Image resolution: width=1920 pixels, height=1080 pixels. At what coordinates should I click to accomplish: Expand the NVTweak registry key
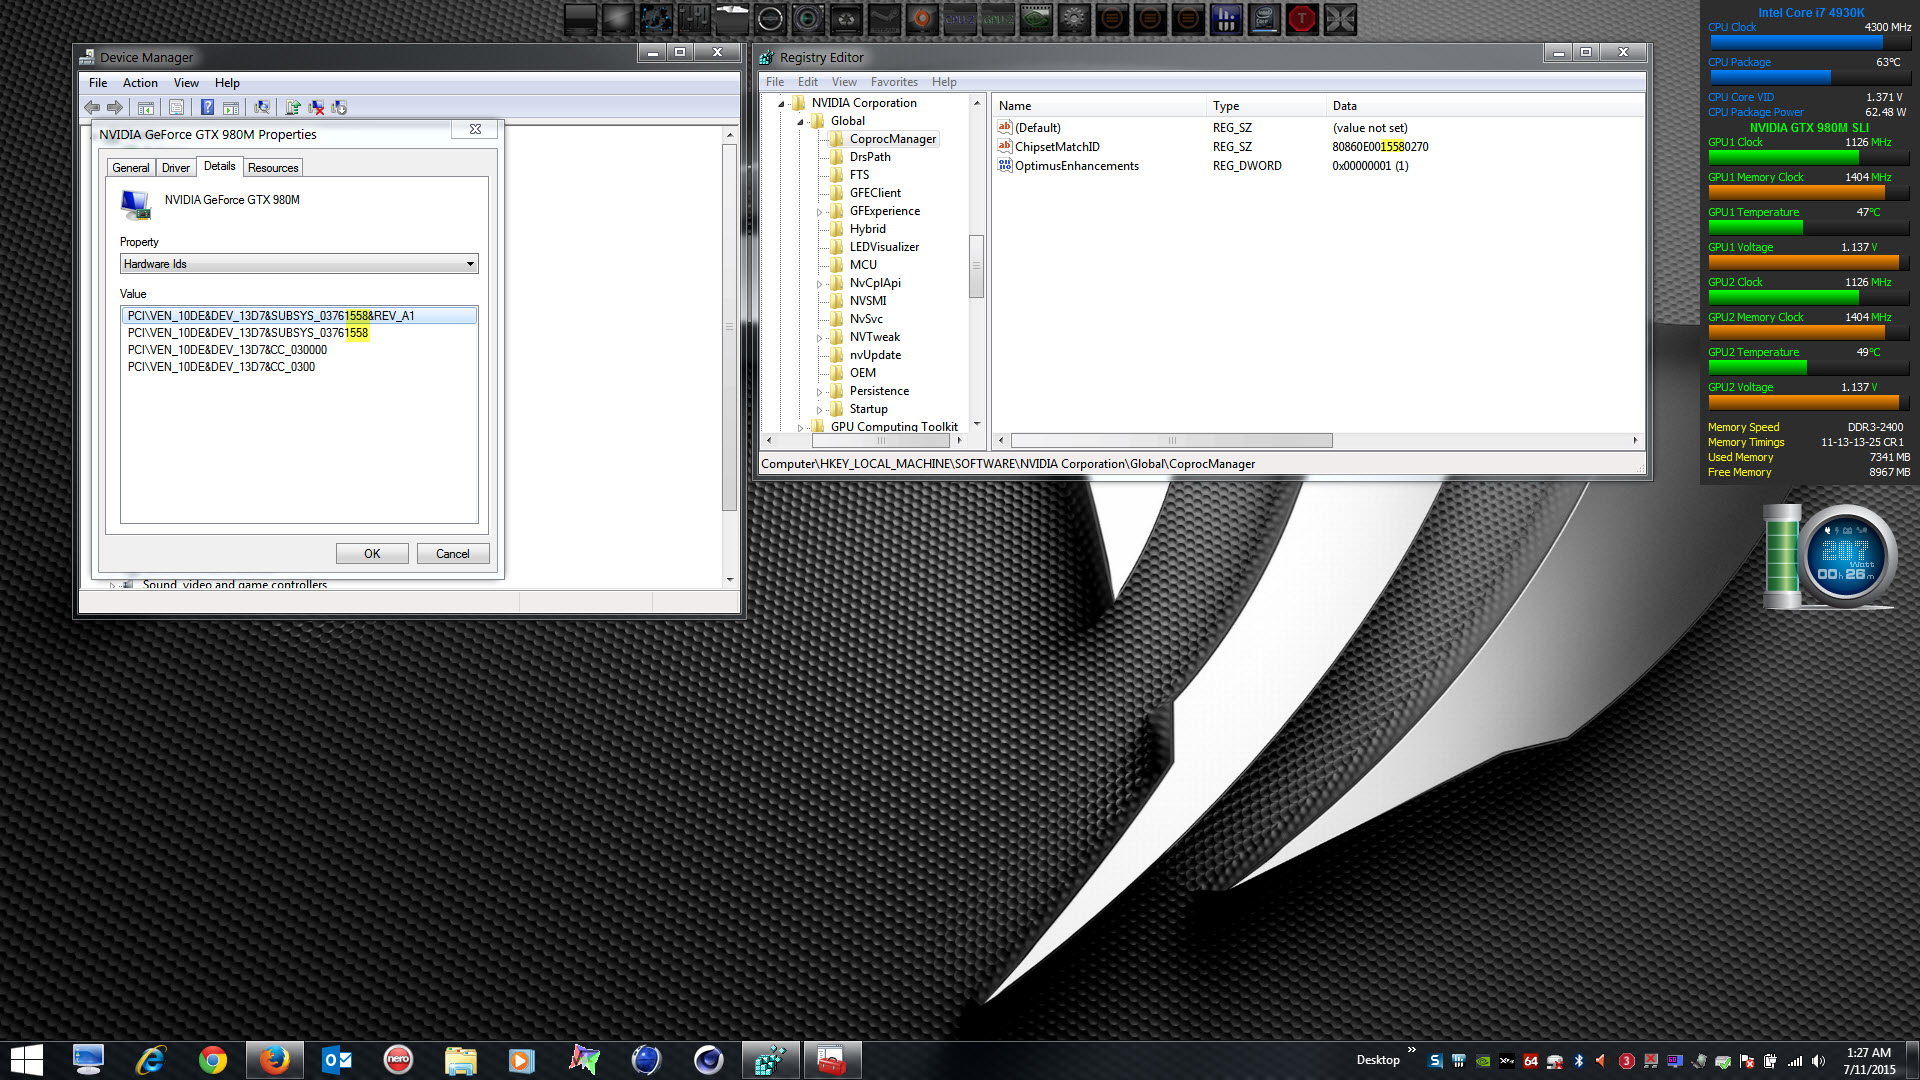pyautogui.click(x=819, y=337)
